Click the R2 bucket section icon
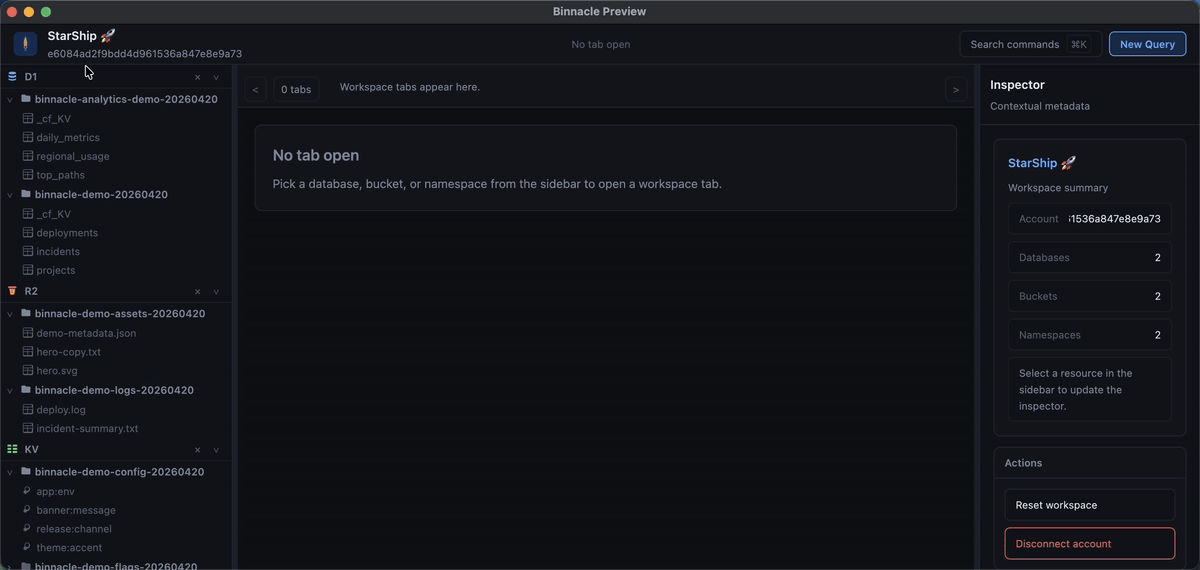 pos(12,291)
